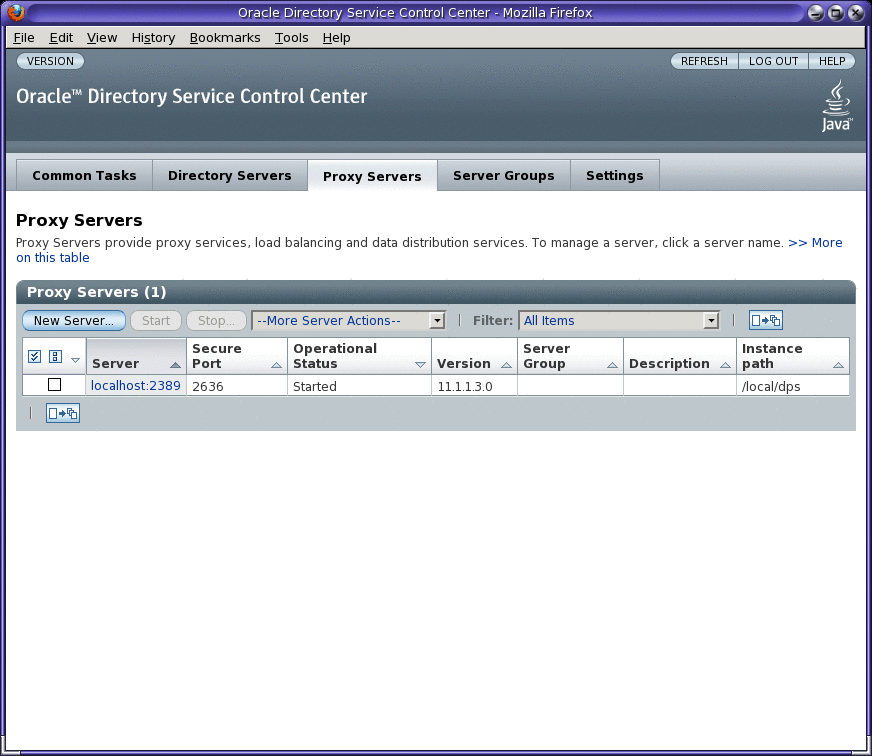Switch to Common Tasks tab
Viewport: 872px width, 756px height.
pos(85,175)
